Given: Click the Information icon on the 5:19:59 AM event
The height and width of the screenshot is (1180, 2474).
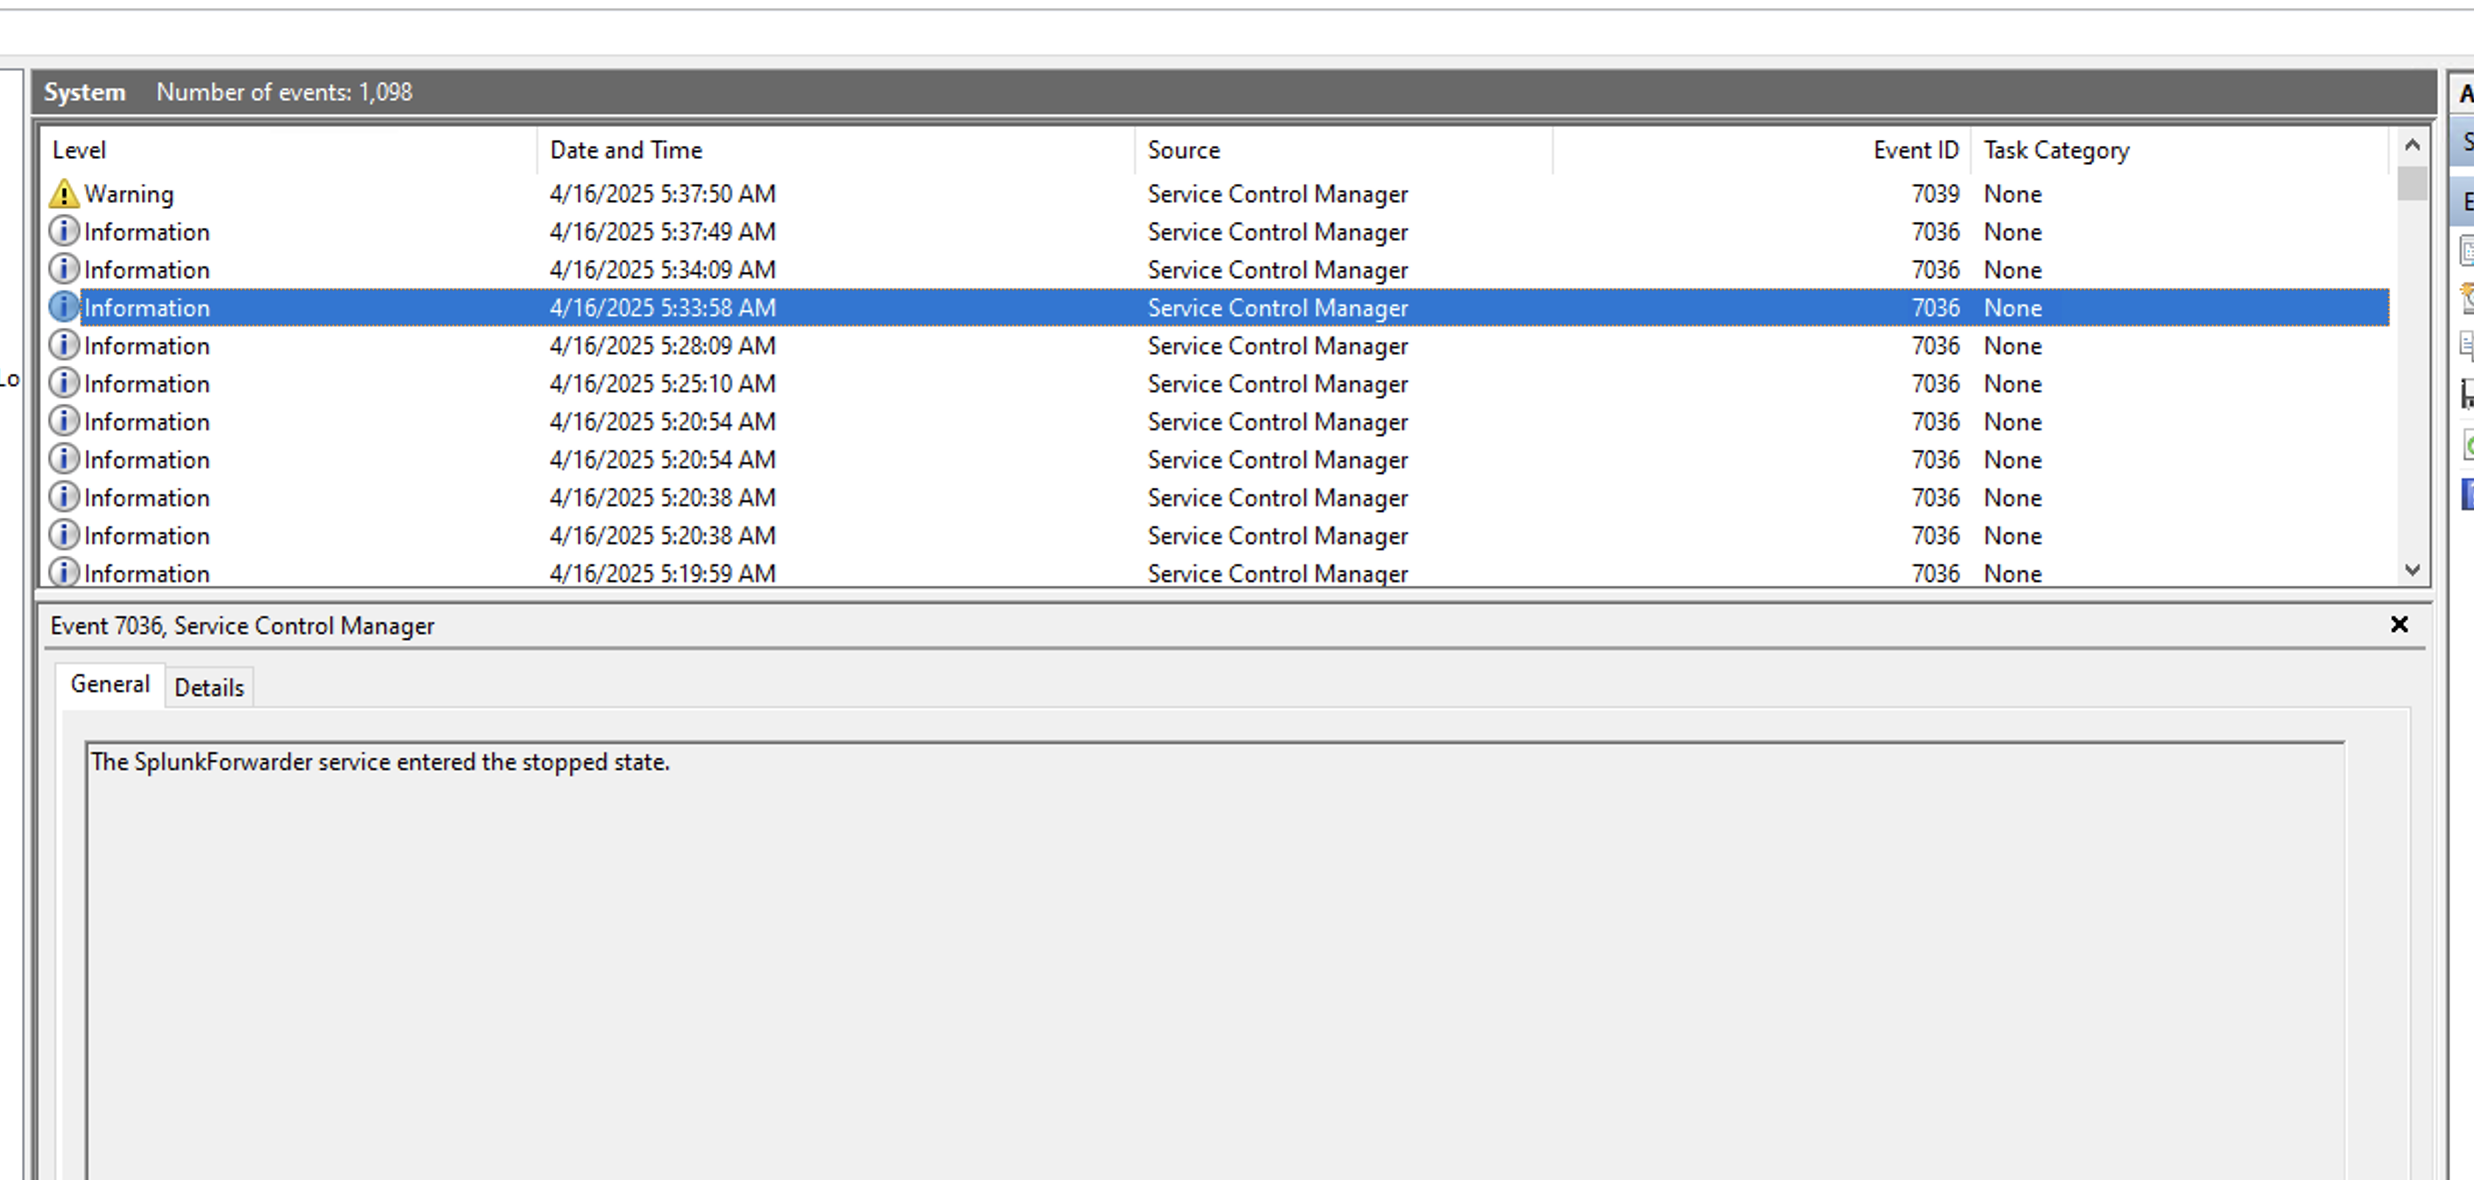Looking at the screenshot, I should [63, 572].
